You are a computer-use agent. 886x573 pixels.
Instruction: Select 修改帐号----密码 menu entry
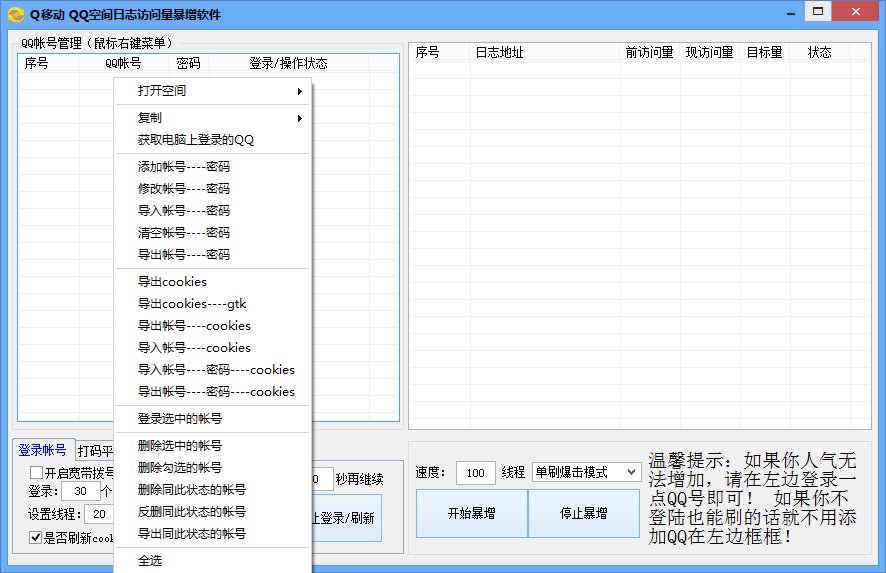pos(213,189)
